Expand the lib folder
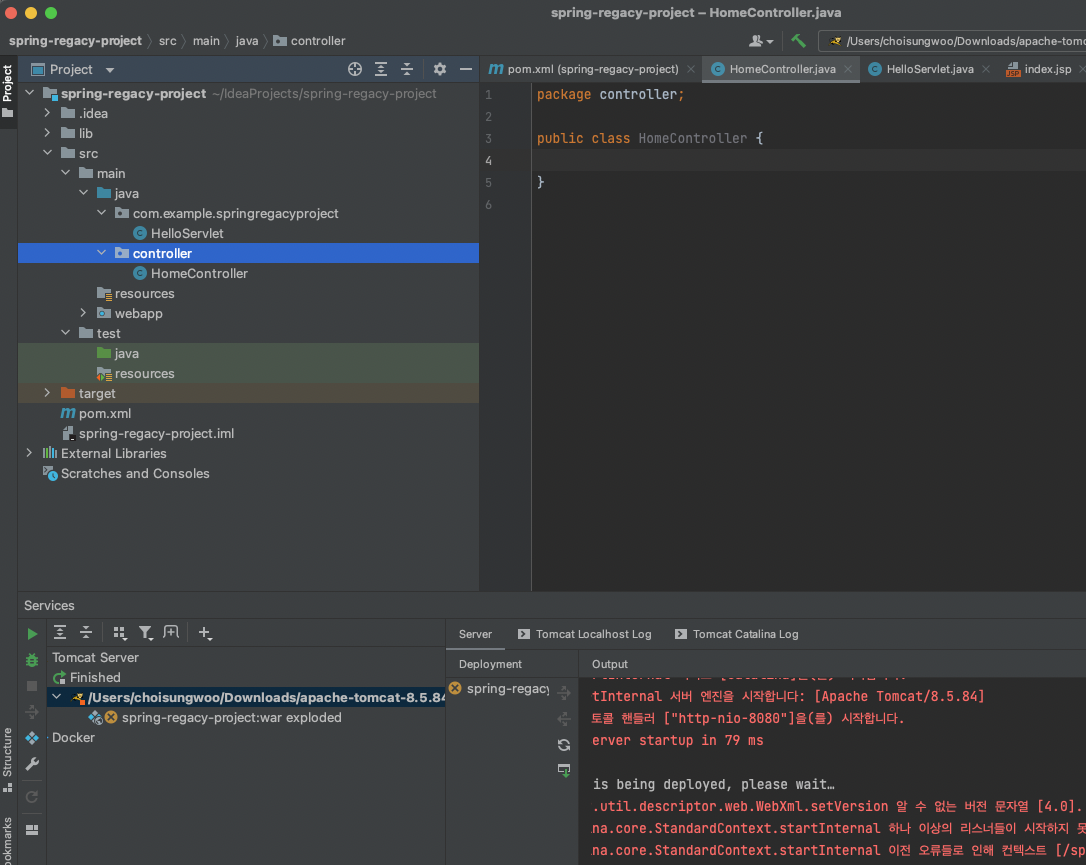 coord(47,133)
